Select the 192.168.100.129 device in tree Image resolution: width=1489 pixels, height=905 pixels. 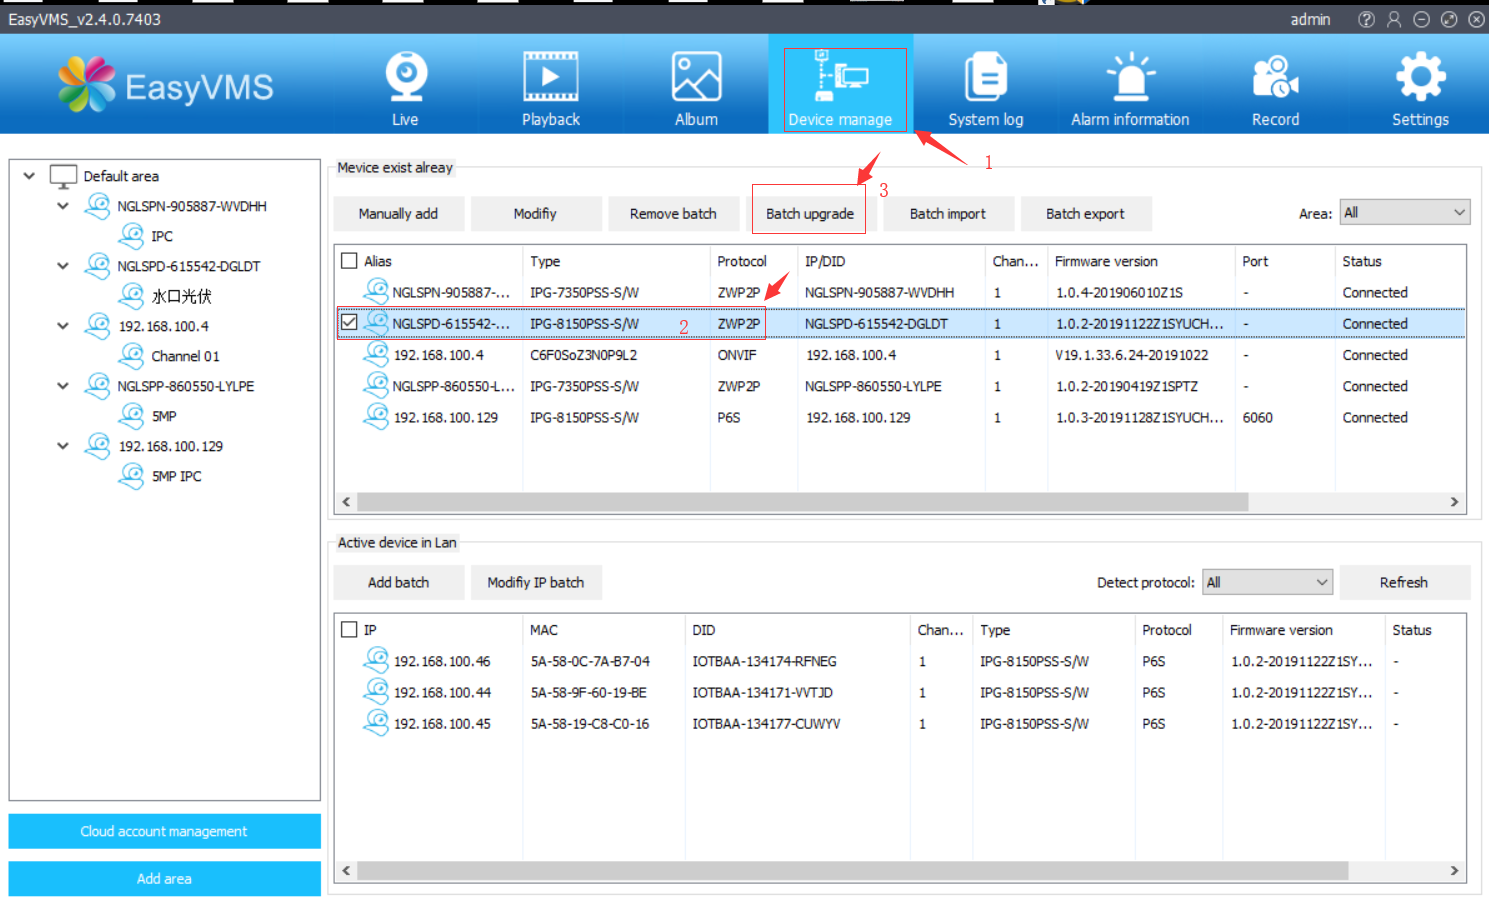(170, 446)
